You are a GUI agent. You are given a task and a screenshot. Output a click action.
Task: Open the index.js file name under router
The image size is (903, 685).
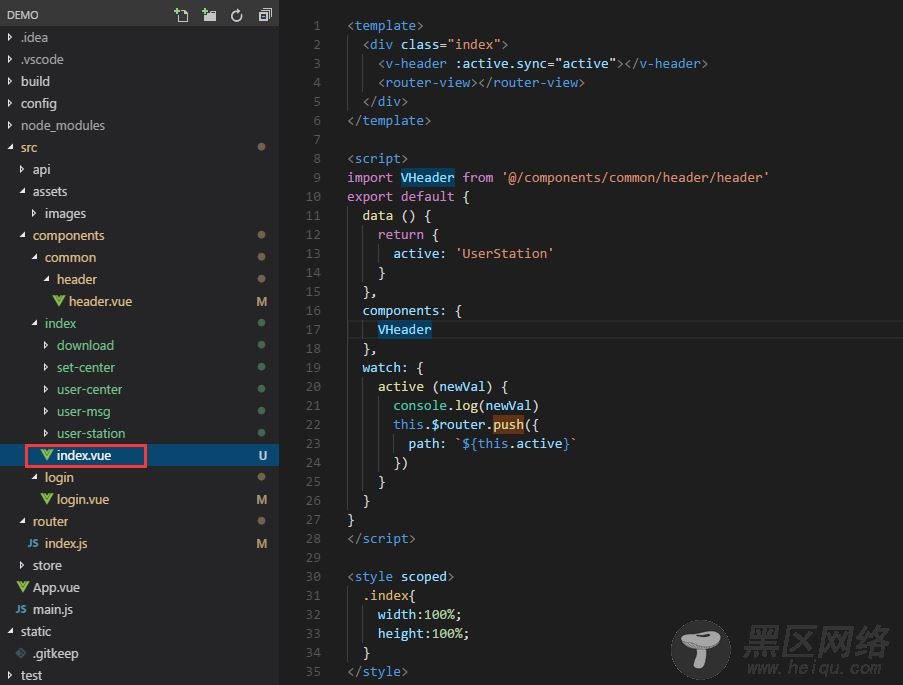tap(66, 543)
